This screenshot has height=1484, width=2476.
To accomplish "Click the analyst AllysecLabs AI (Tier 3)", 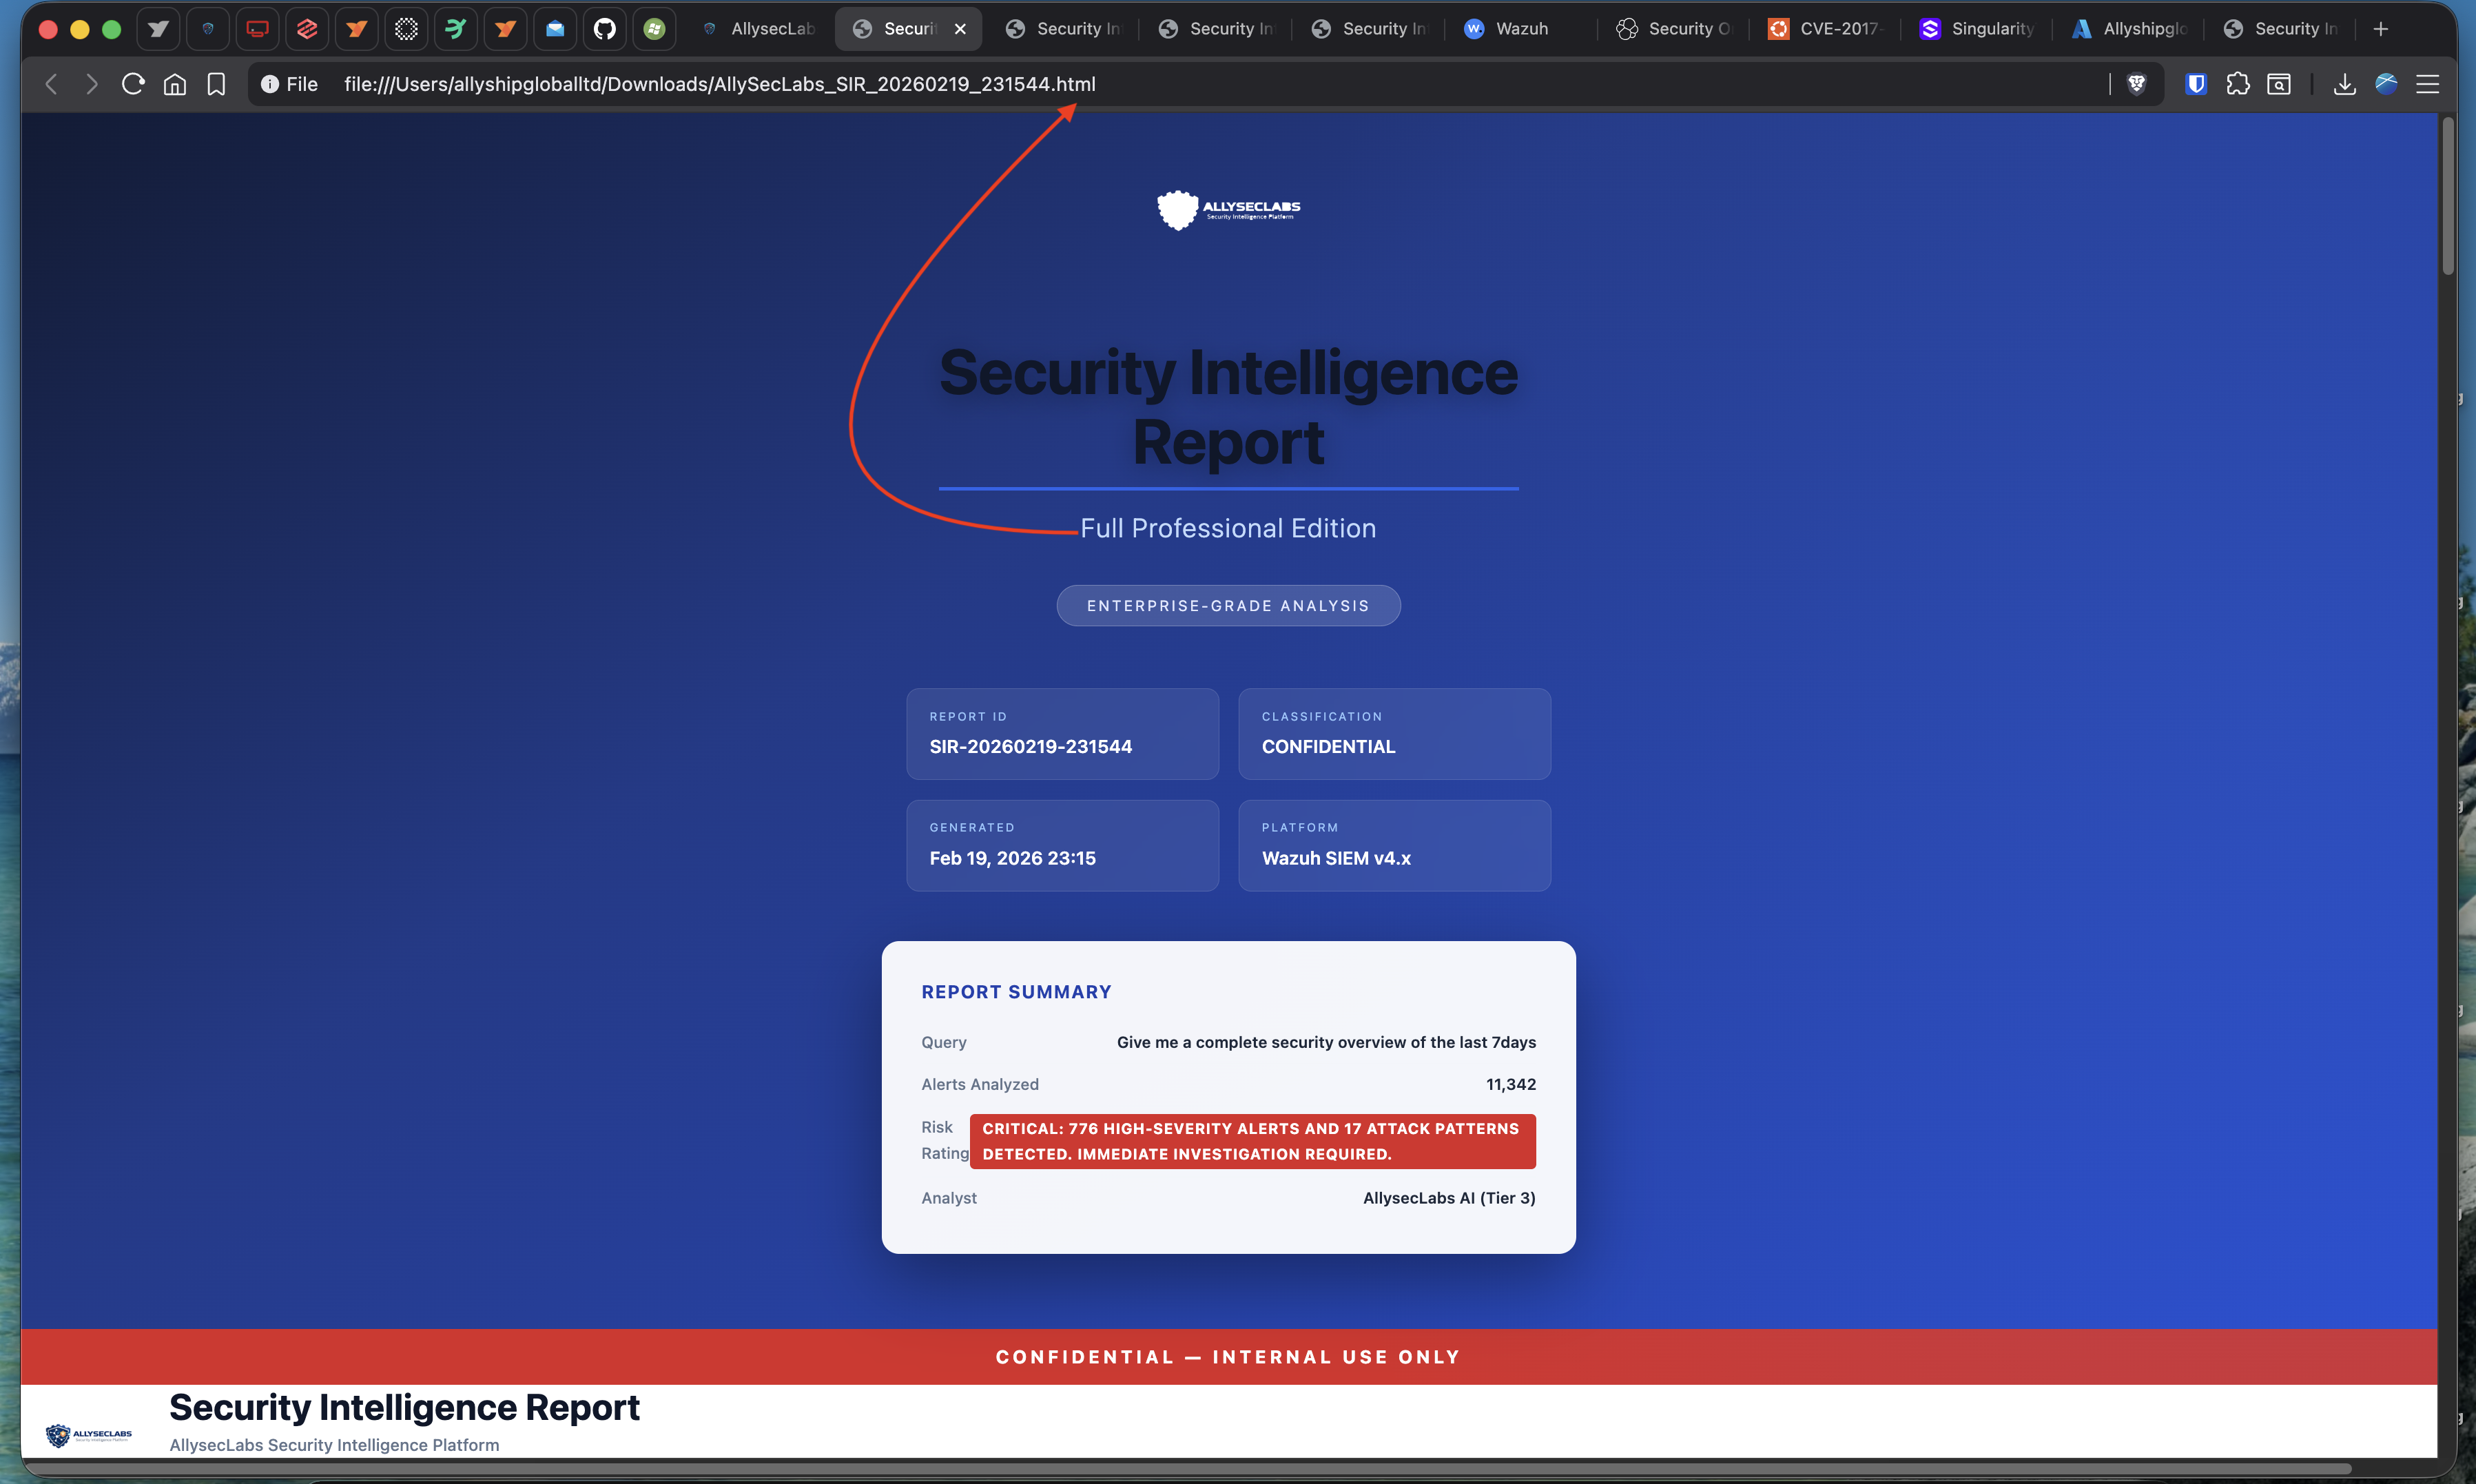I will 1449,1198.
